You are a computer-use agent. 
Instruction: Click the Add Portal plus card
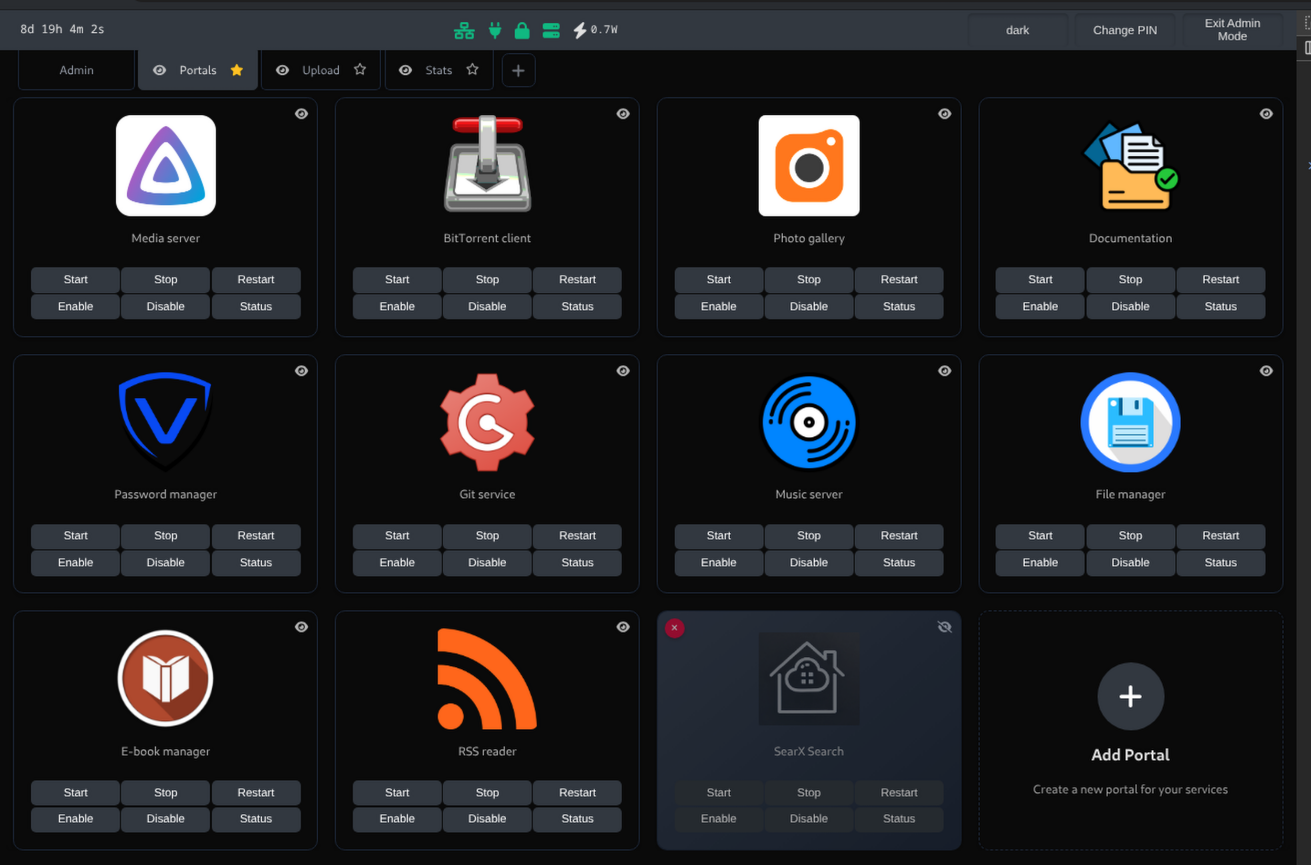(1130, 697)
